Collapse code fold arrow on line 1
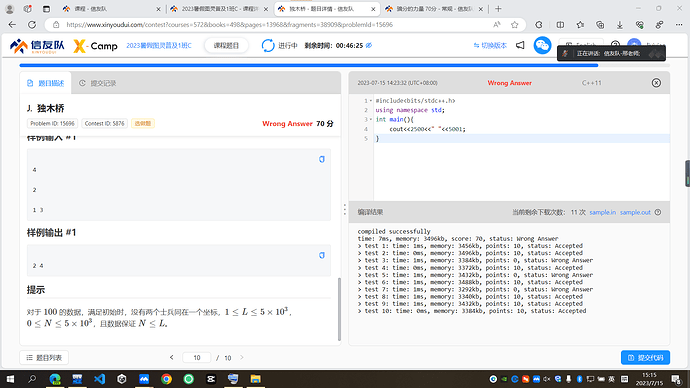 [371, 101]
